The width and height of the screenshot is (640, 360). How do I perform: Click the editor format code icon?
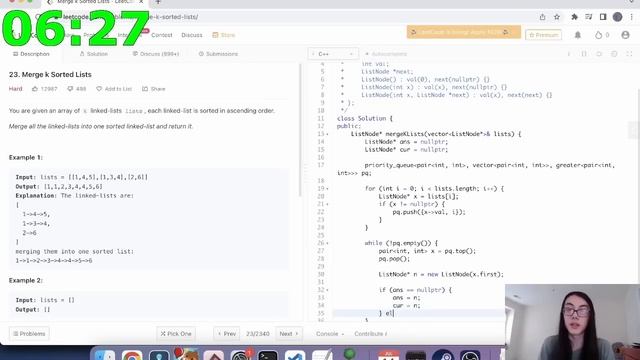click(x=584, y=54)
